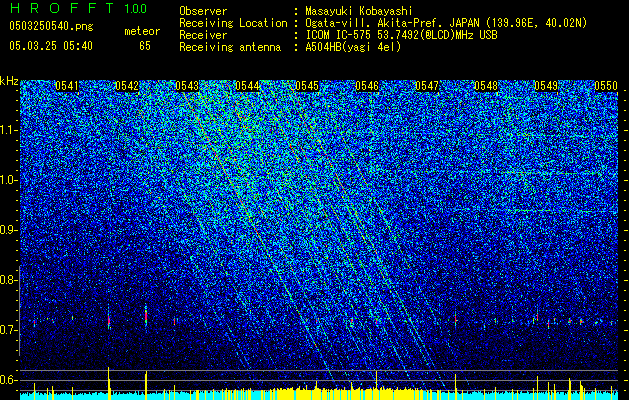Viewport: 629px width, 400px height.
Task: Click the Receiving Location label
Action: [x=233, y=23]
